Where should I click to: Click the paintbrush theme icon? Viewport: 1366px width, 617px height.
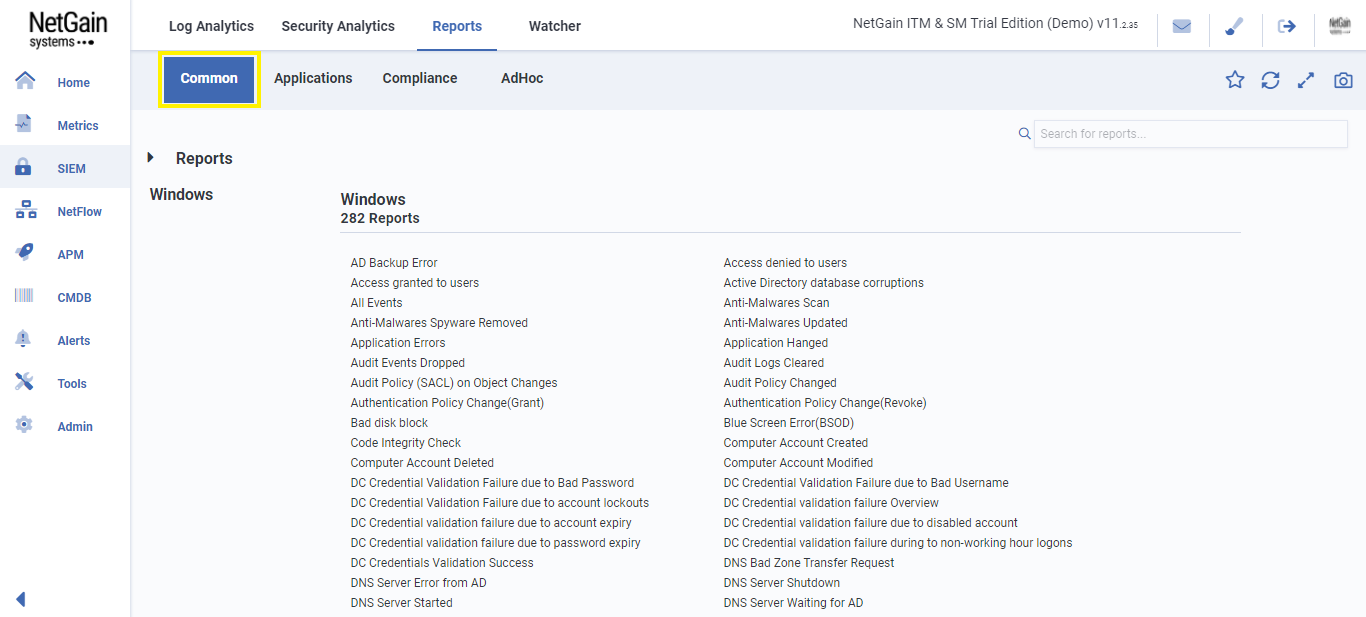pyautogui.click(x=1234, y=27)
